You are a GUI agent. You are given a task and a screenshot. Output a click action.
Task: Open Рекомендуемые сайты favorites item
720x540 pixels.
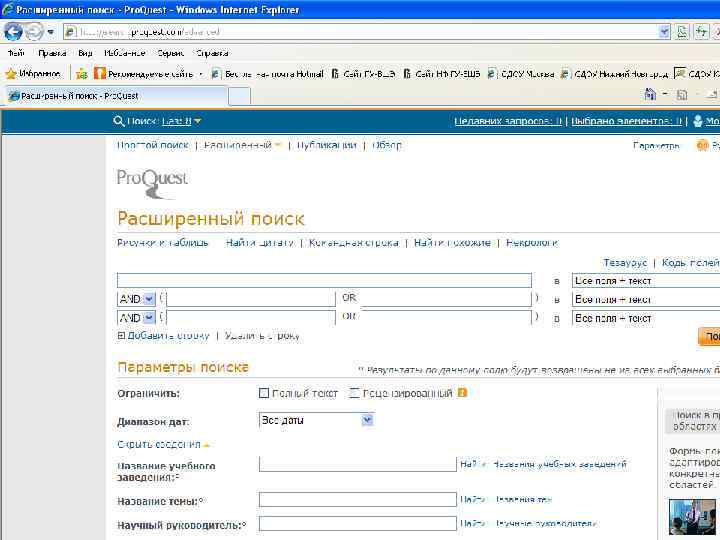pos(148,73)
